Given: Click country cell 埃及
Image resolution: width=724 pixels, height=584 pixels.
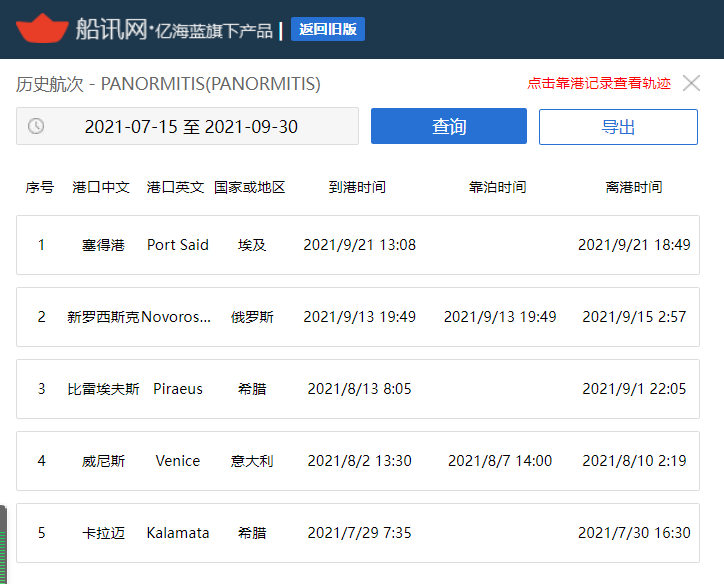Looking at the screenshot, I should point(252,245).
